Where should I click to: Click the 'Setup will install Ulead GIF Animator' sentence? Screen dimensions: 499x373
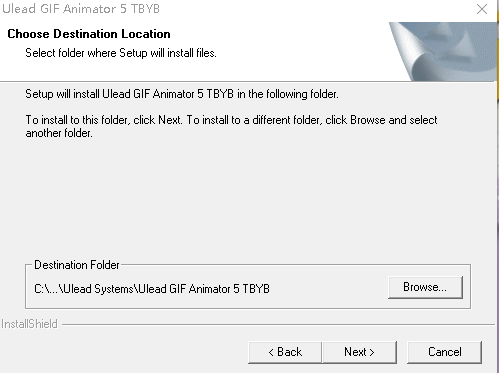coord(182,94)
